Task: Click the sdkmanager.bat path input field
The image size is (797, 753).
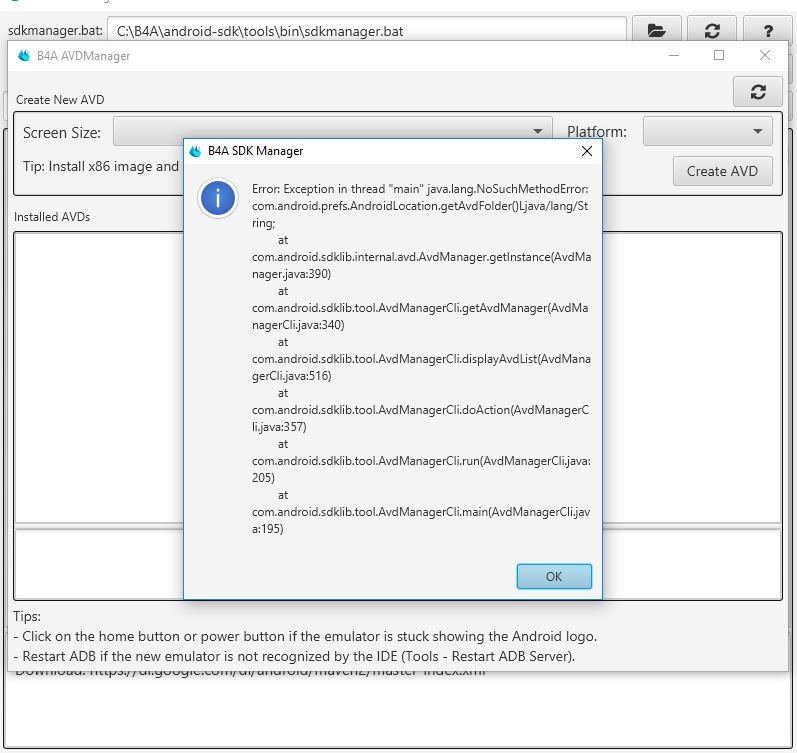Action: pos(366,31)
